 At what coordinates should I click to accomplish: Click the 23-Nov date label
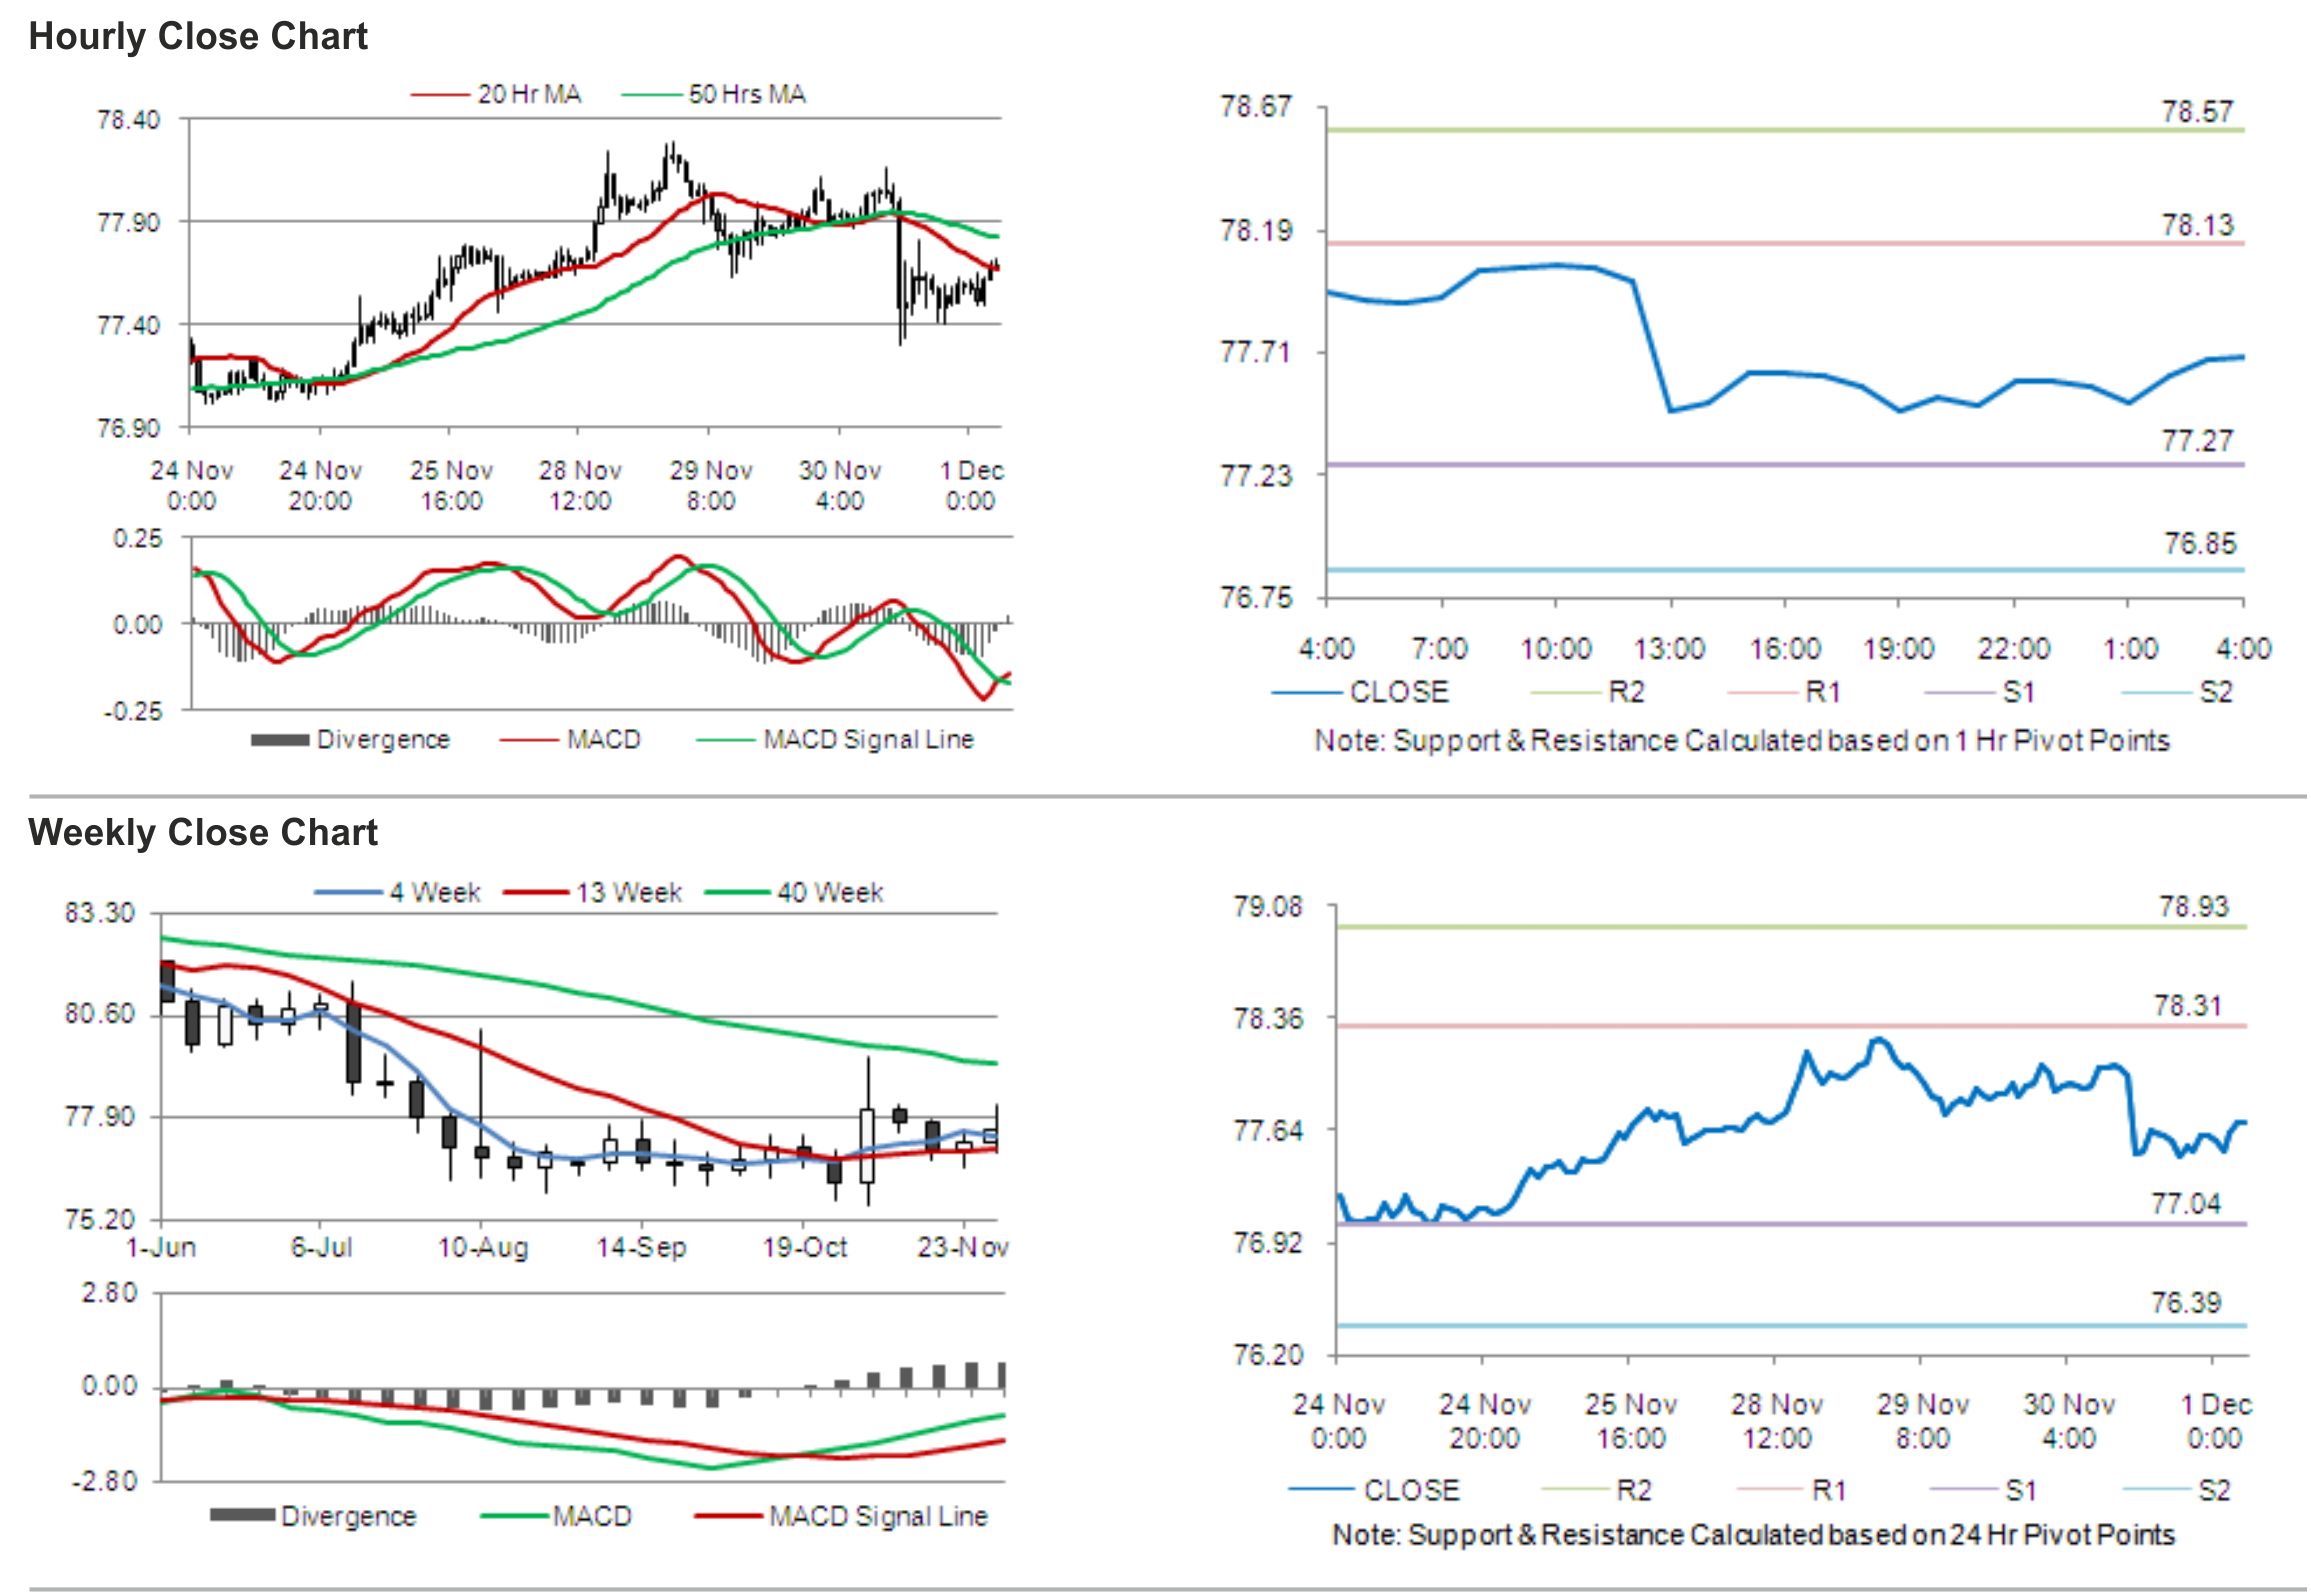pyautogui.click(x=963, y=1248)
